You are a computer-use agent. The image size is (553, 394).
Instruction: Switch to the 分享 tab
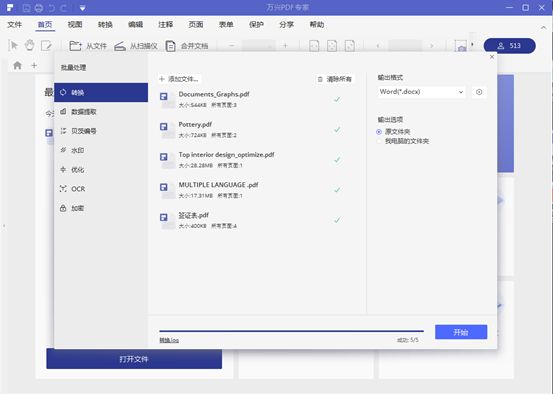[x=286, y=25]
